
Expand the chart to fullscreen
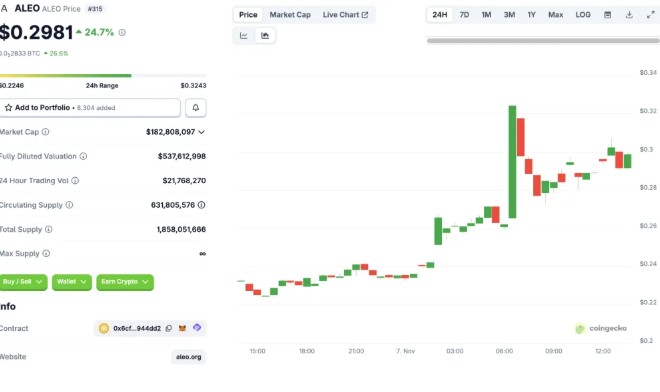click(x=650, y=15)
